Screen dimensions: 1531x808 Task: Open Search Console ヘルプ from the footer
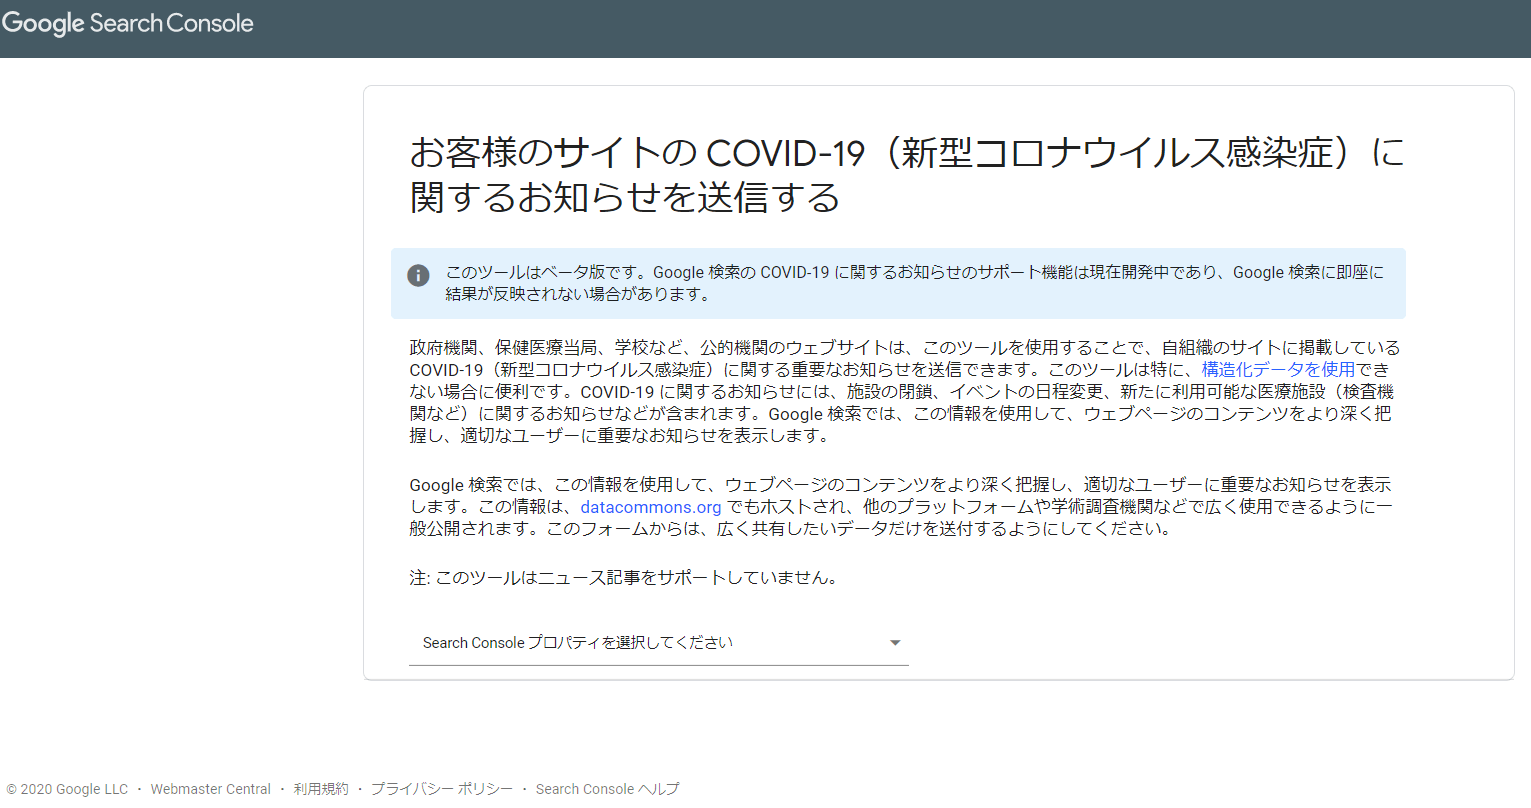coord(607,788)
